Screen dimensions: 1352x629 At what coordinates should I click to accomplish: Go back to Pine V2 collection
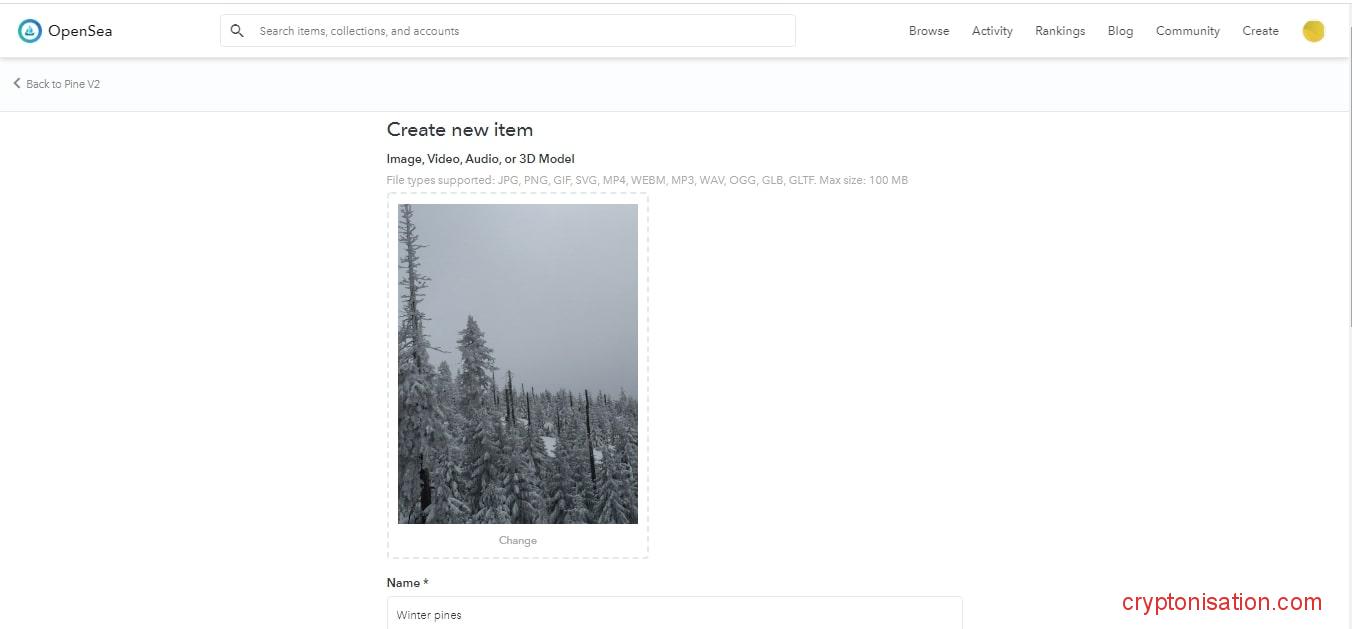point(63,84)
